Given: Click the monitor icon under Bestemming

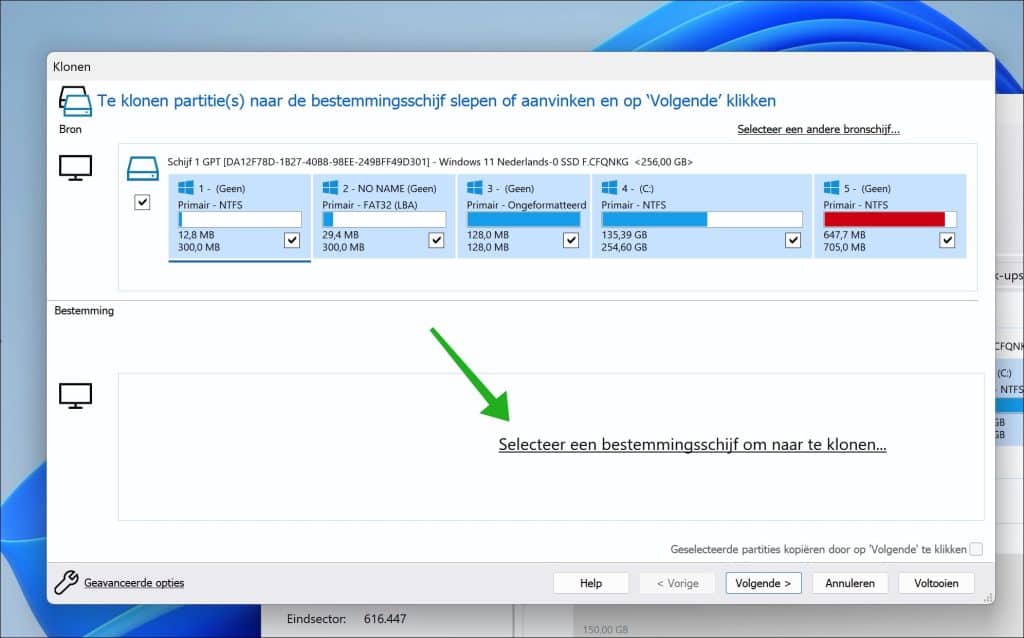Looking at the screenshot, I should 75,396.
